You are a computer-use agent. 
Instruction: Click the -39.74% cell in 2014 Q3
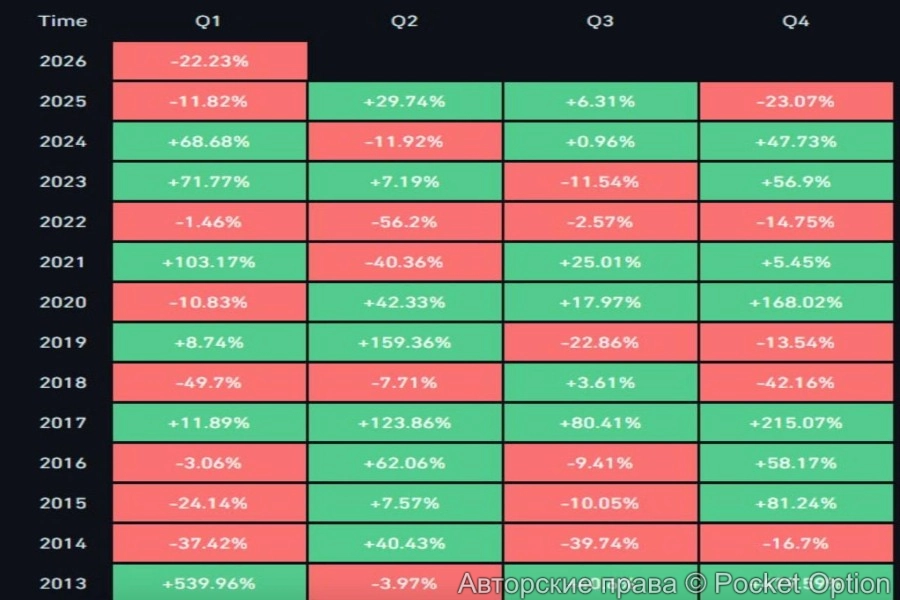pos(600,543)
